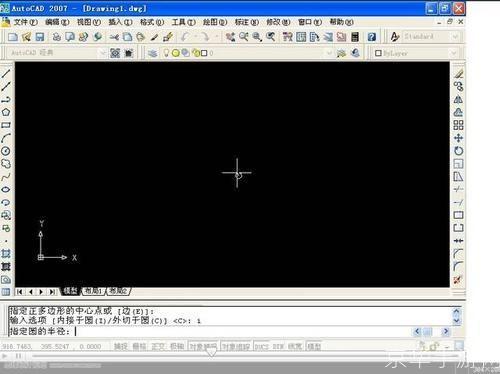500x374 pixels.
Task: Select the Rectangle draw tool
Action: pos(6,125)
